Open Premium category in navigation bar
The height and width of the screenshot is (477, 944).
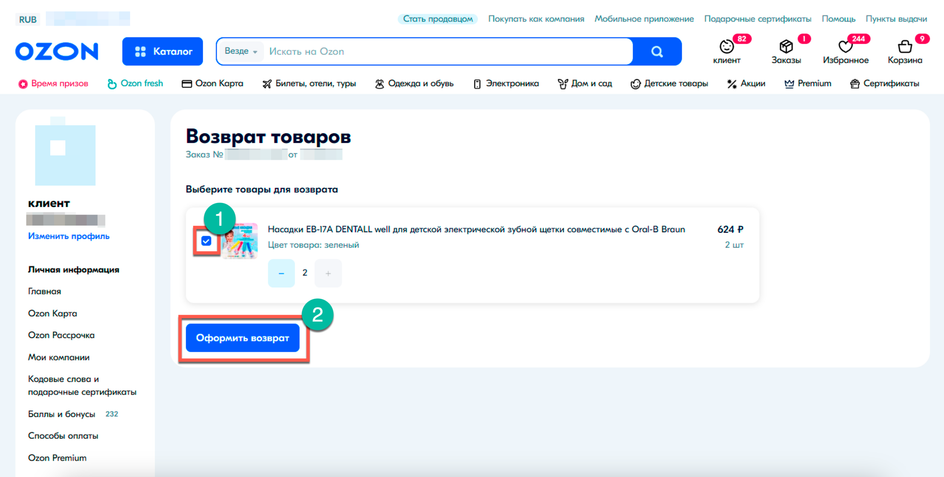pyautogui.click(x=808, y=84)
